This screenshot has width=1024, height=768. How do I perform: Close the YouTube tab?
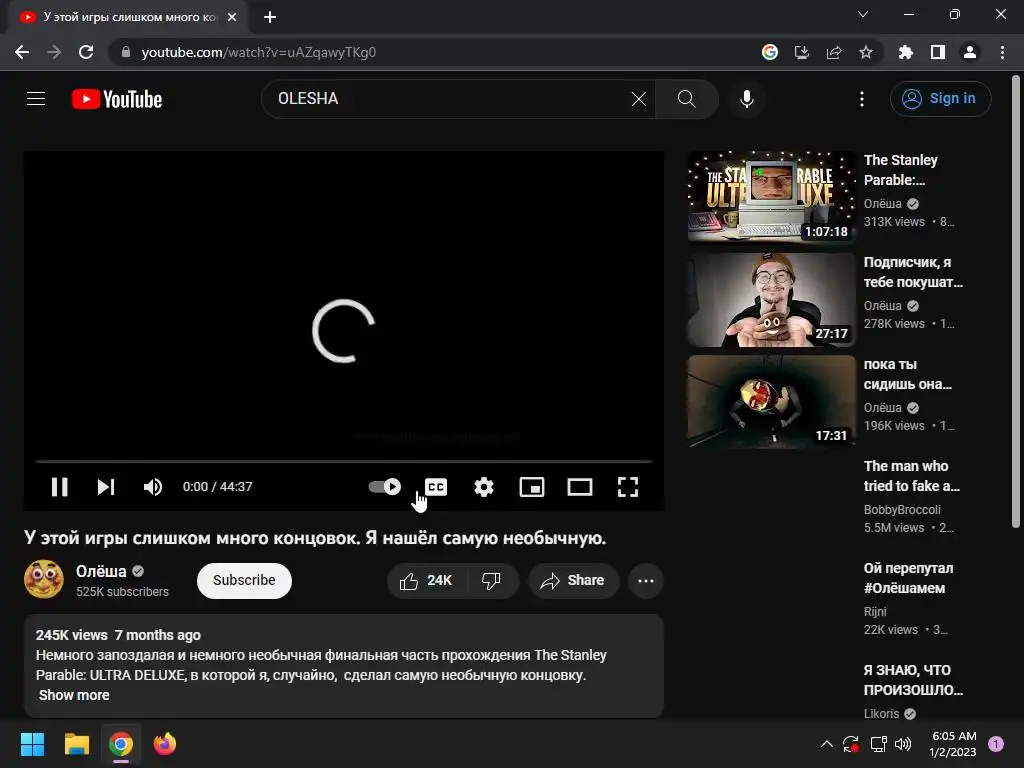click(x=232, y=17)
